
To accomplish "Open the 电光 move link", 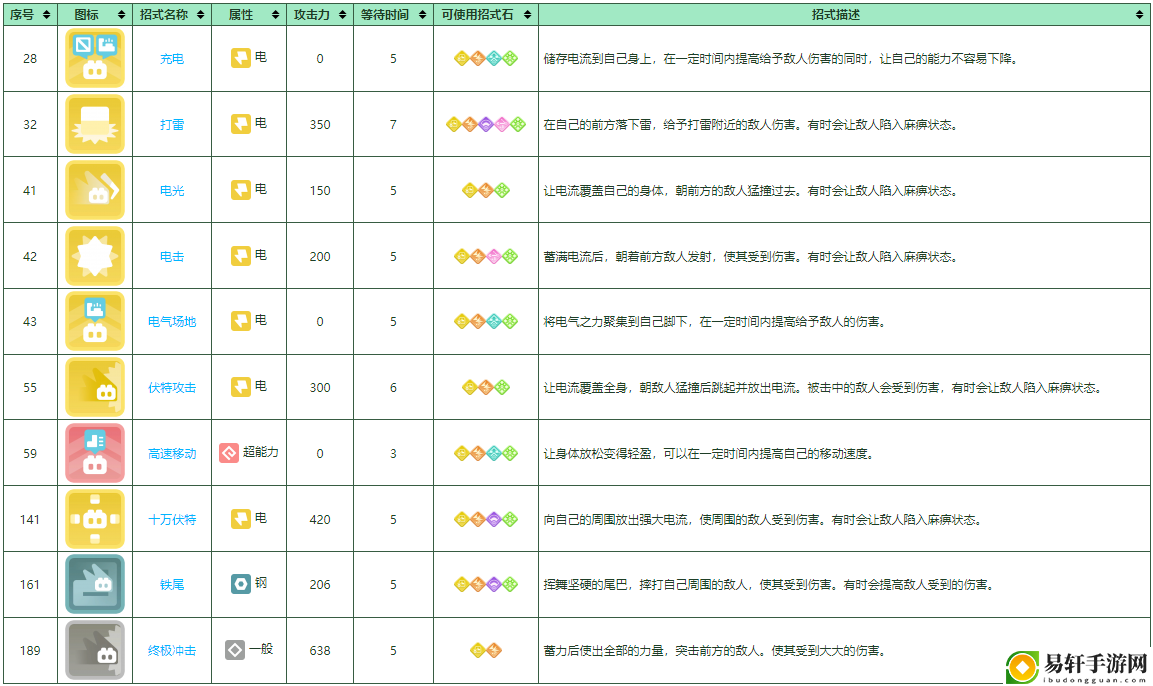I will point(172,190).
